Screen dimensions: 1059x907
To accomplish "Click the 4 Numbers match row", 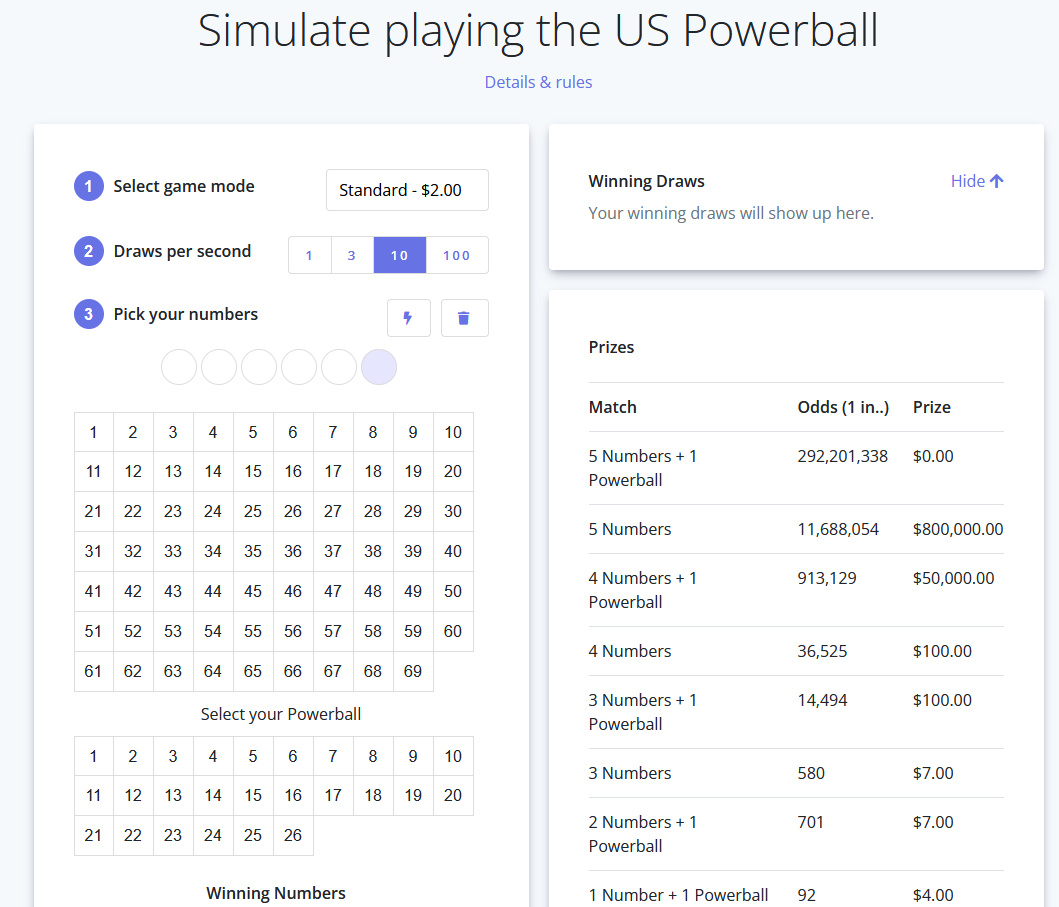I will pos(796,651).
